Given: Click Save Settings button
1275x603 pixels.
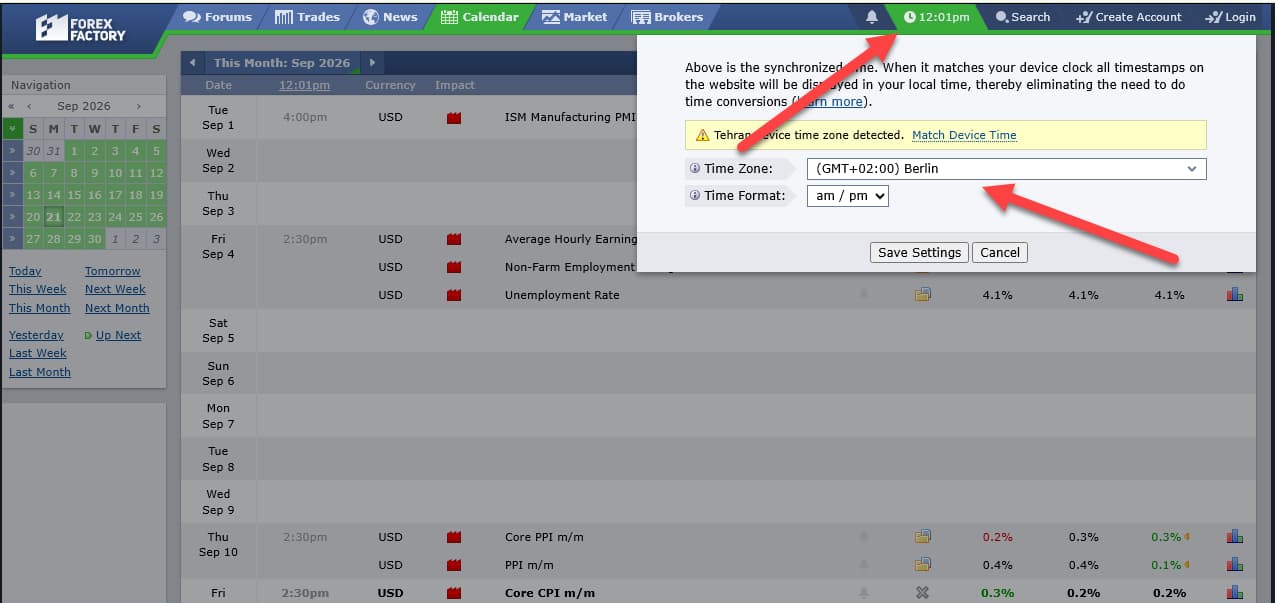Looking at the screenshot, I should 919,252.
